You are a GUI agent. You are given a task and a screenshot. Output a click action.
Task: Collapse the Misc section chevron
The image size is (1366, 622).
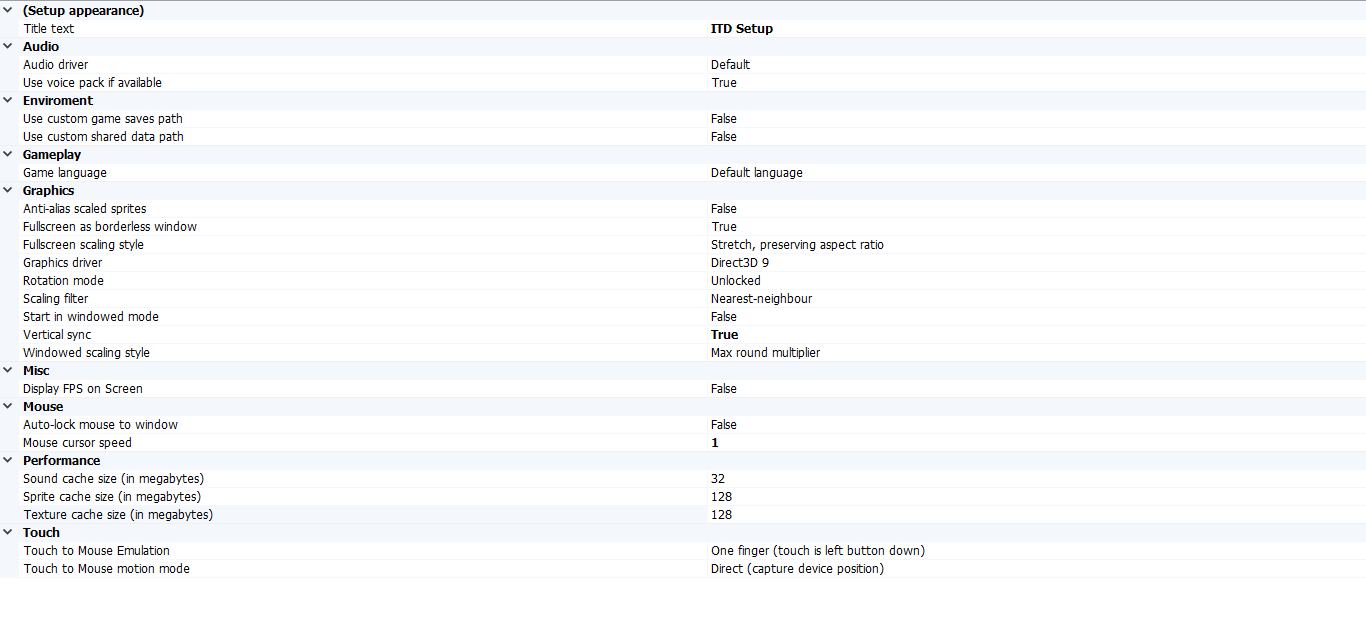pos(8,370)
